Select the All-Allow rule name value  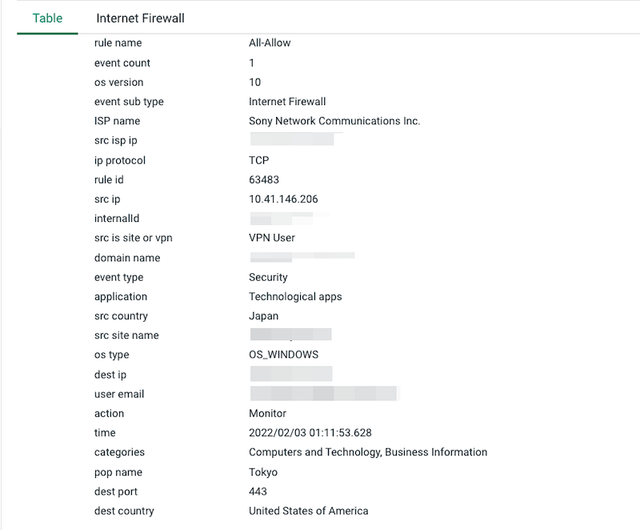point(269,43)
